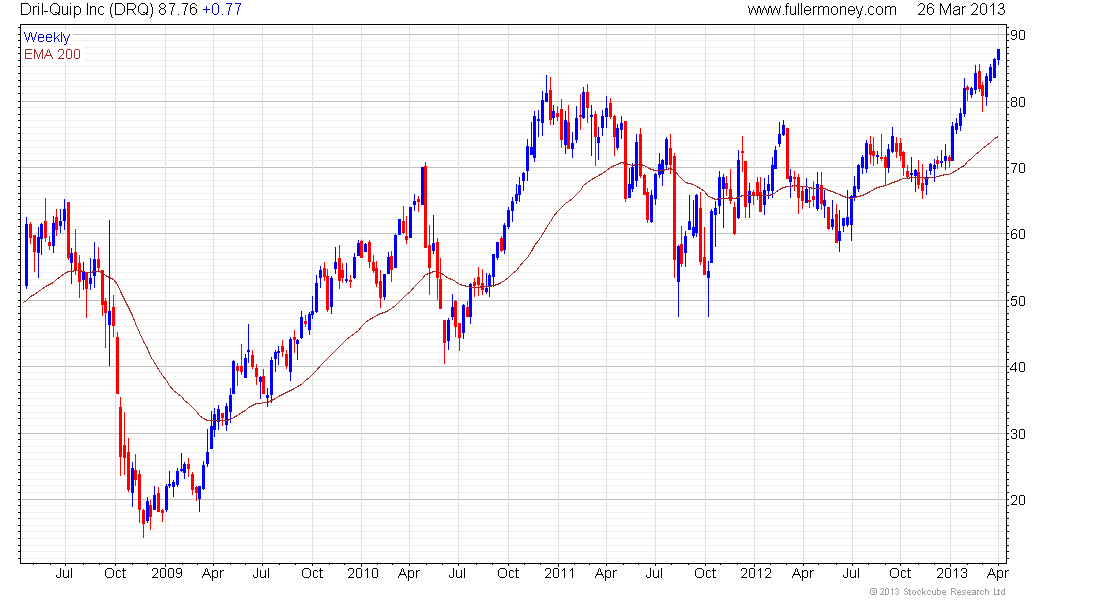Select the Weekly timeframe label
This screenshot has height=600, width=1100.
(47, 37)
